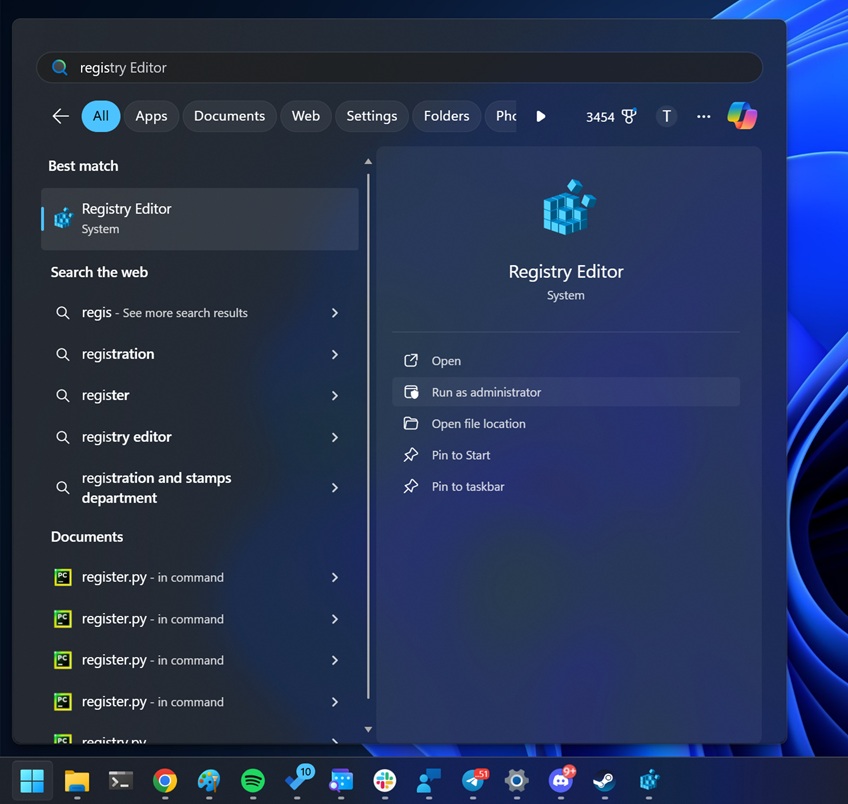Click the Microsoft Rewards points icon
Viewport: 848px width, 804px height.
coord(629,116)
